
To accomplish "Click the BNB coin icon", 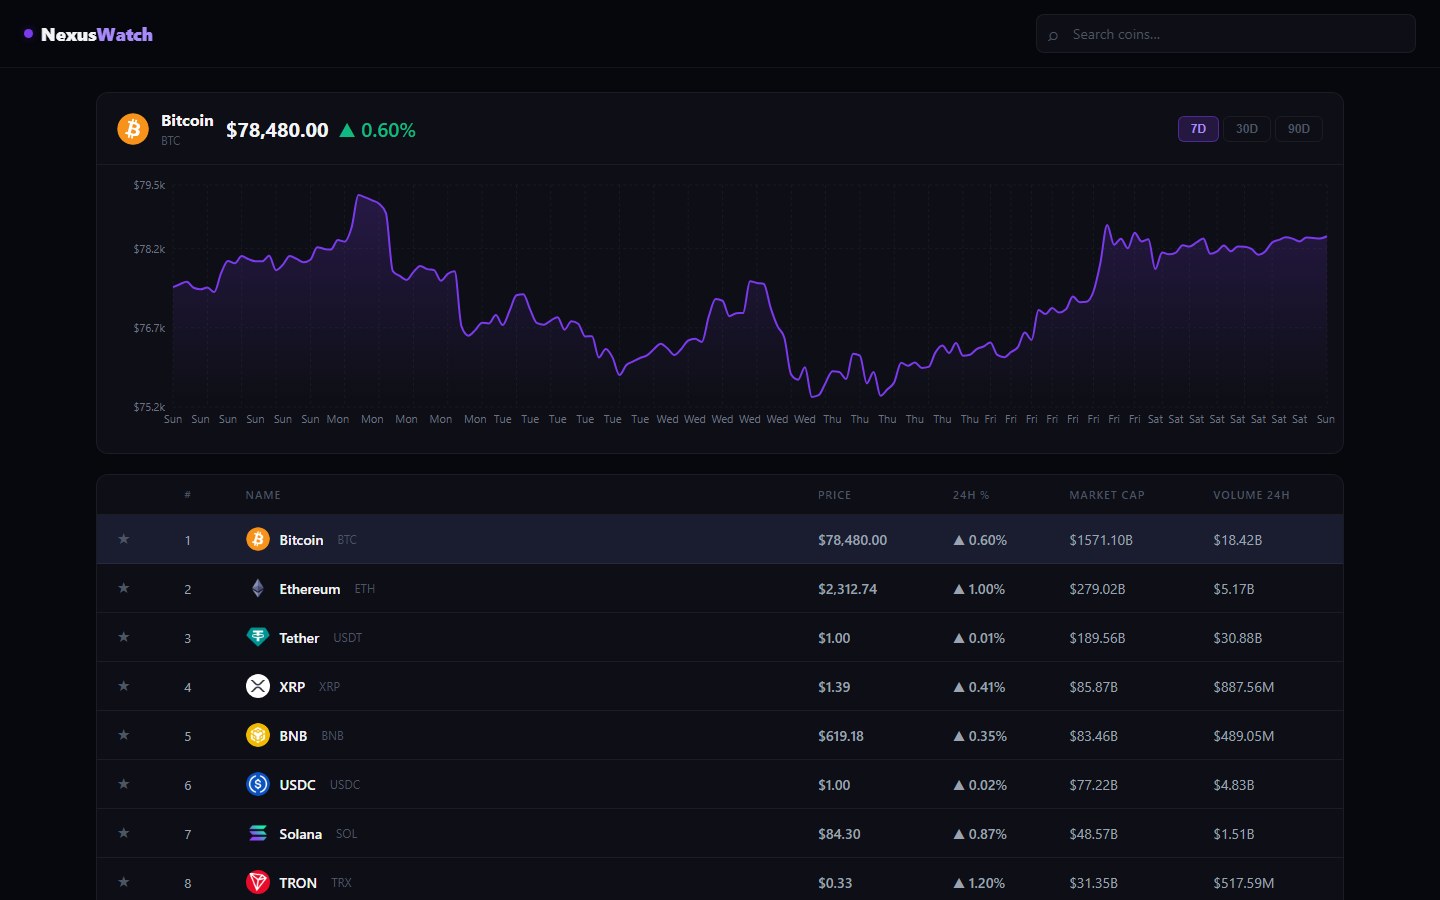I will [258, 735].
